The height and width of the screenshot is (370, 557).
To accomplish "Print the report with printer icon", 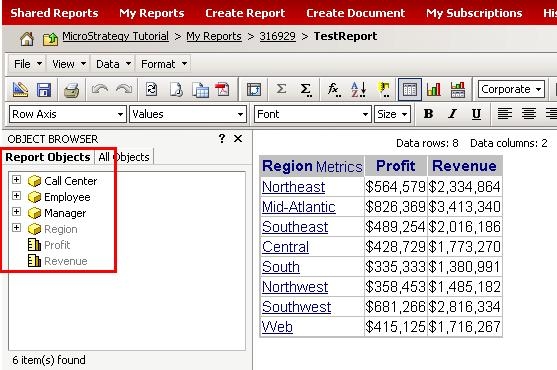I will (x=71, y=90).
